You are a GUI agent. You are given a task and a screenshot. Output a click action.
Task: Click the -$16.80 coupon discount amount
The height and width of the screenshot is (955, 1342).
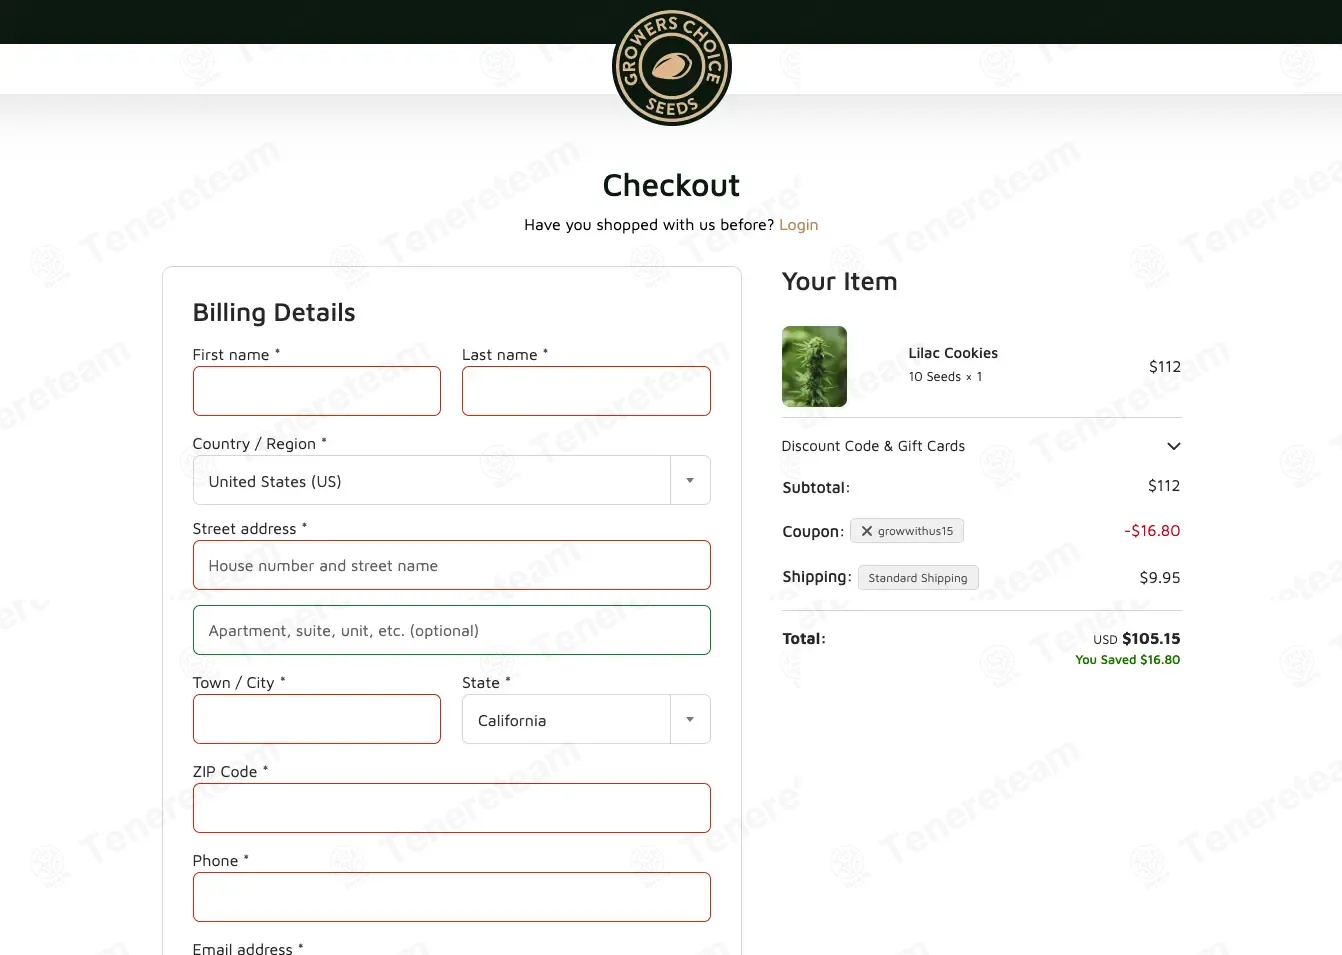pos(1152,531)
